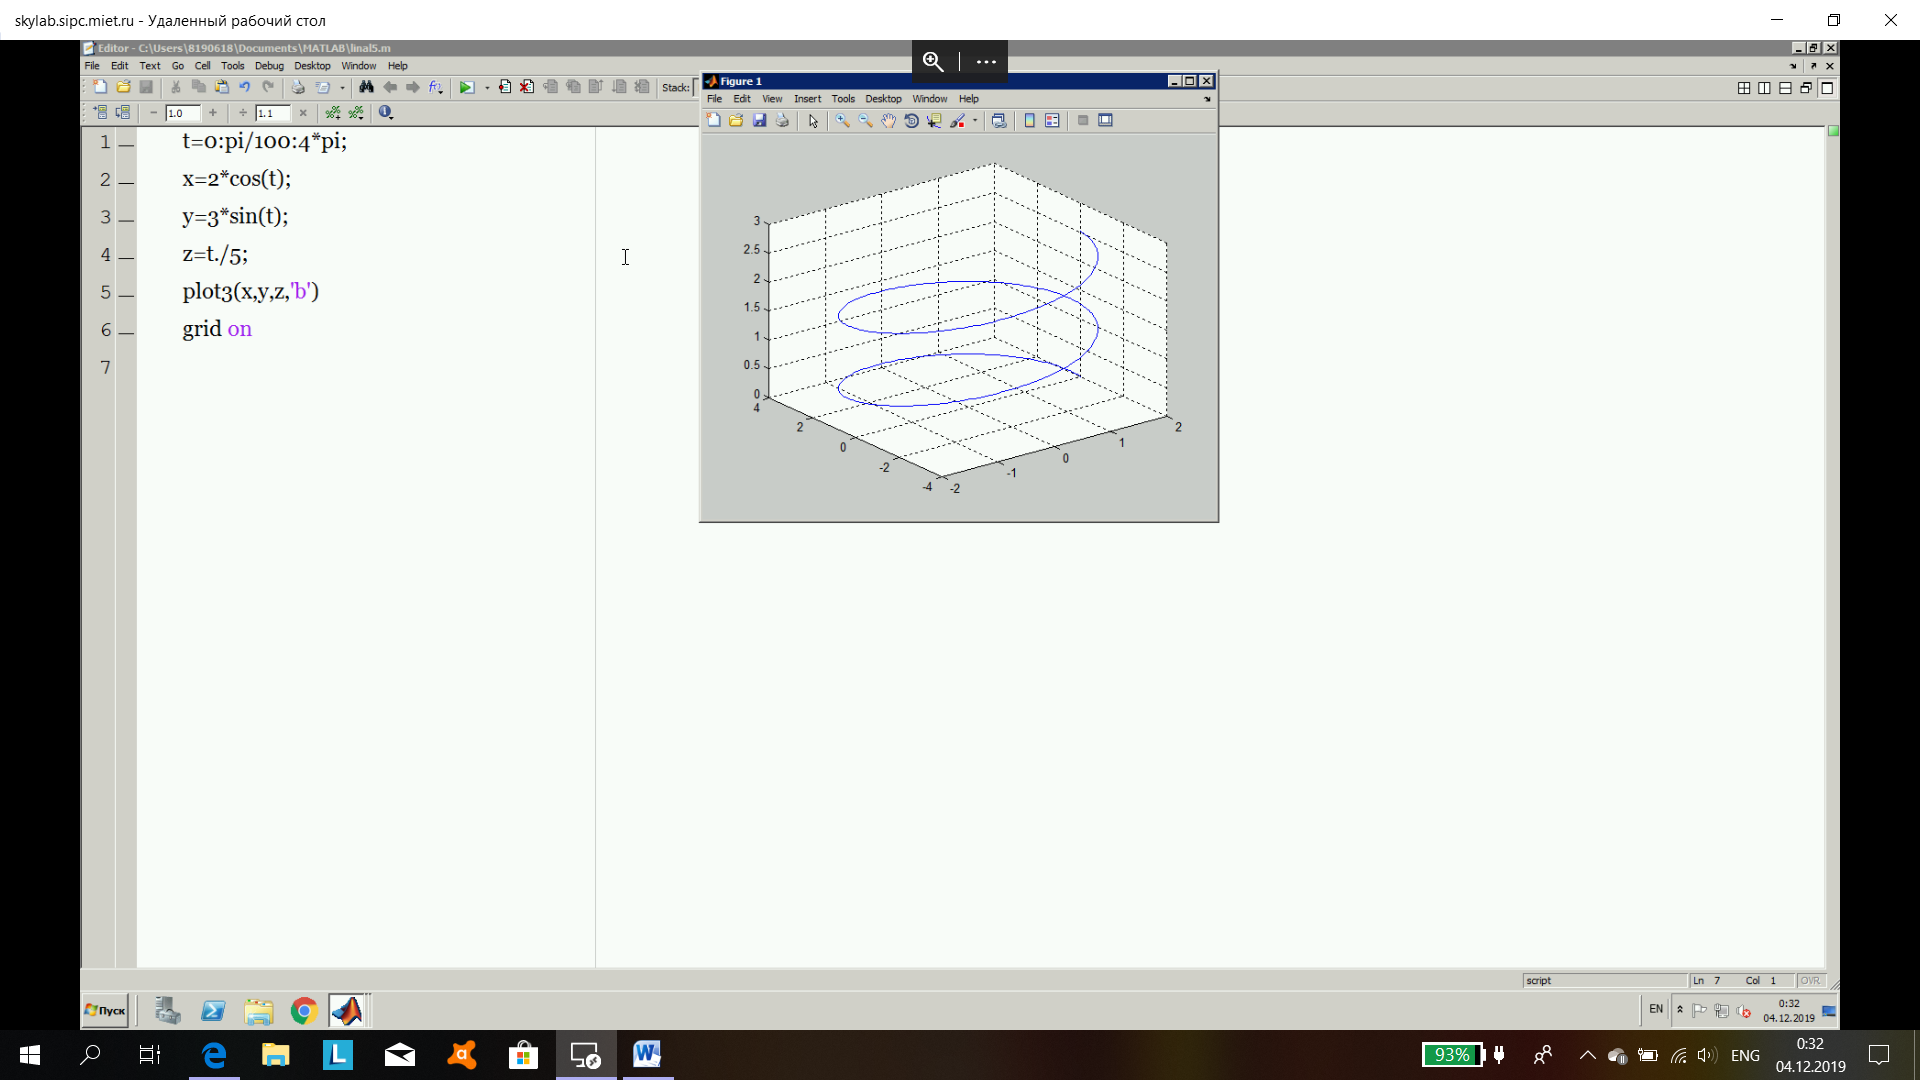Select the Rotate 3D tool in Figure 1

point(911,120)
